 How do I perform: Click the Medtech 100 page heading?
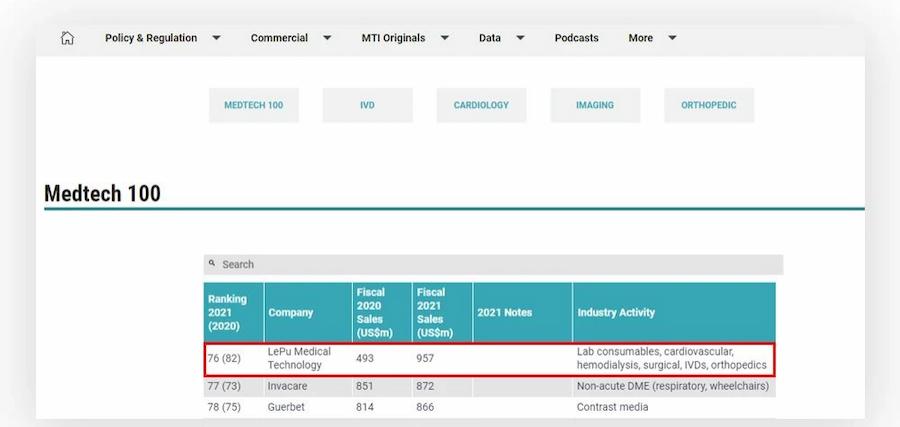103,193
